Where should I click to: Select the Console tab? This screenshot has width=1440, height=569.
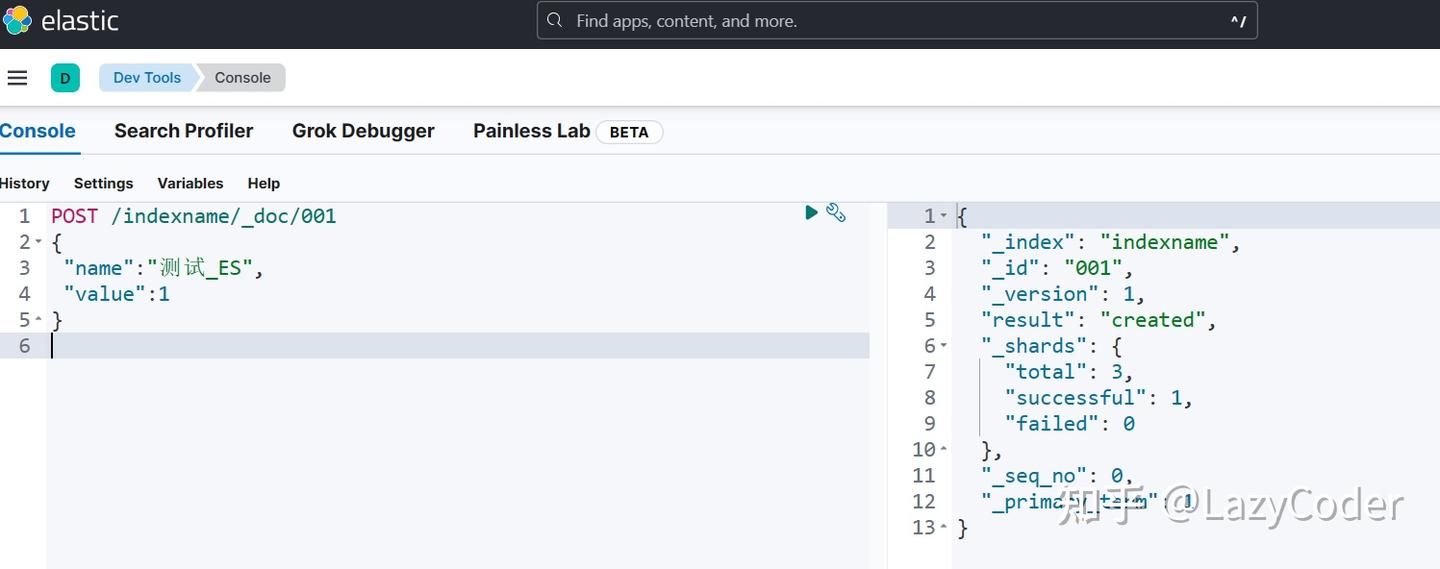click(38, 131)
